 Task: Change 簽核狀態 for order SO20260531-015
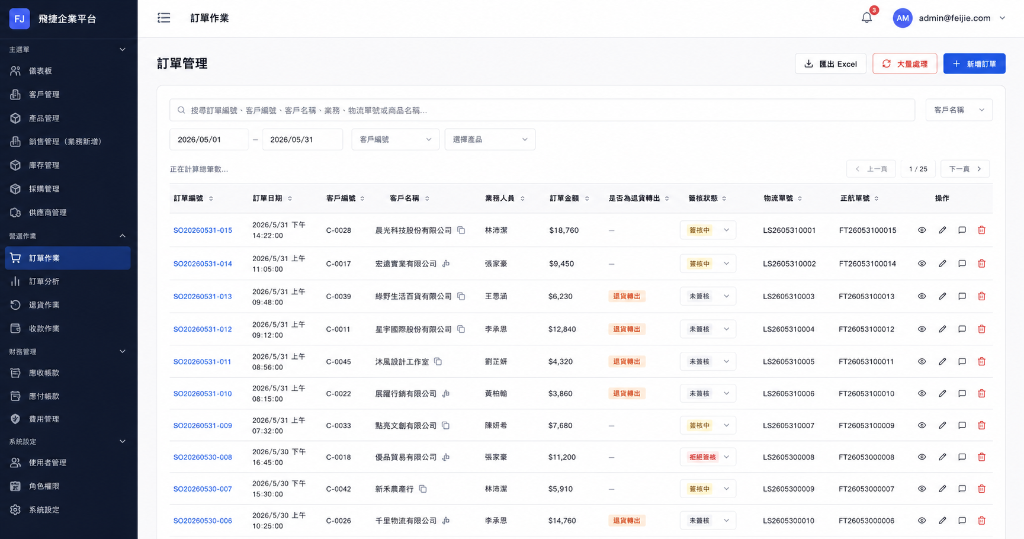click(x=707, y=231)
